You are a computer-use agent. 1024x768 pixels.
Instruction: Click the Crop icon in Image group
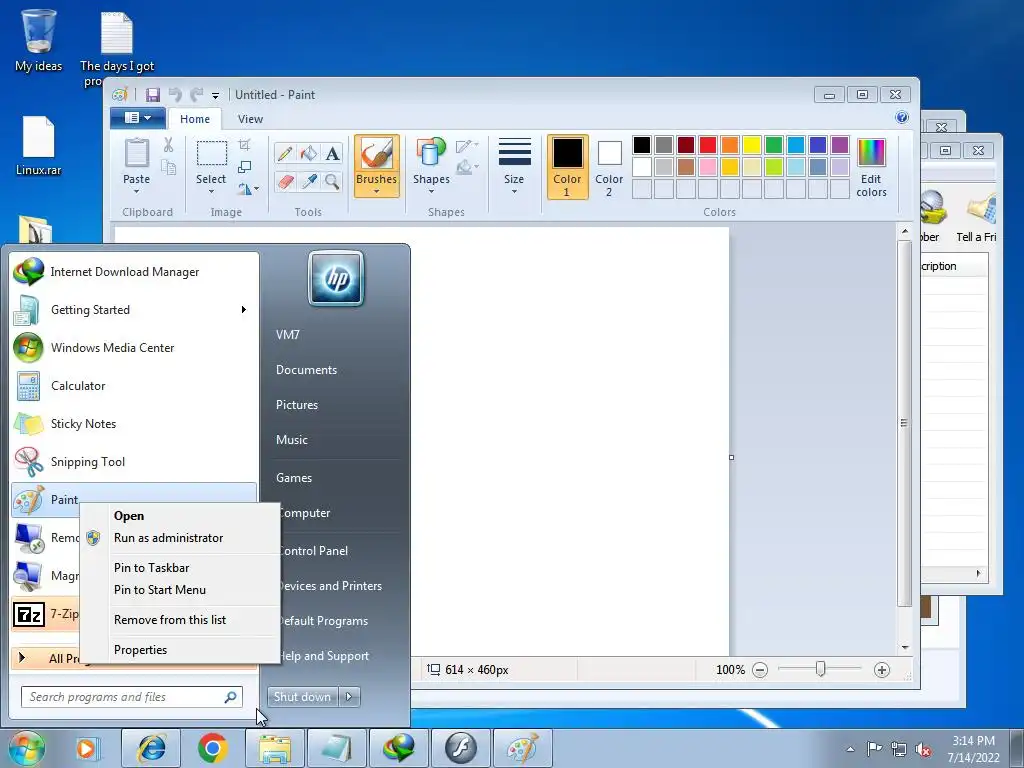pos(245,144)
